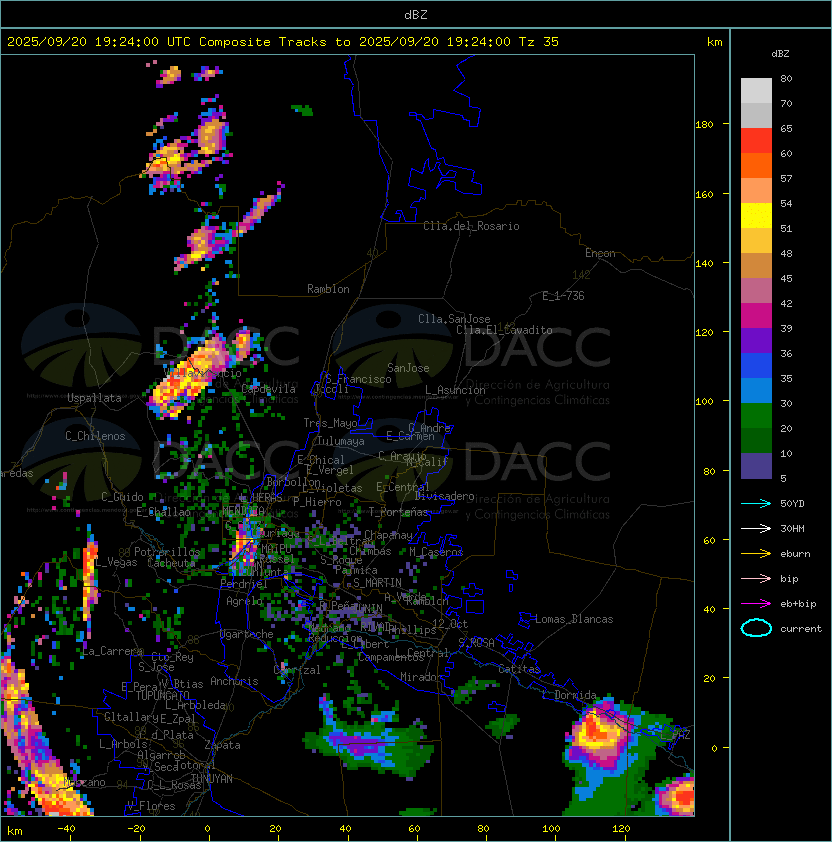
Task: Click the '80' value on dBZ scale
Action: click(x=786, y=78)
